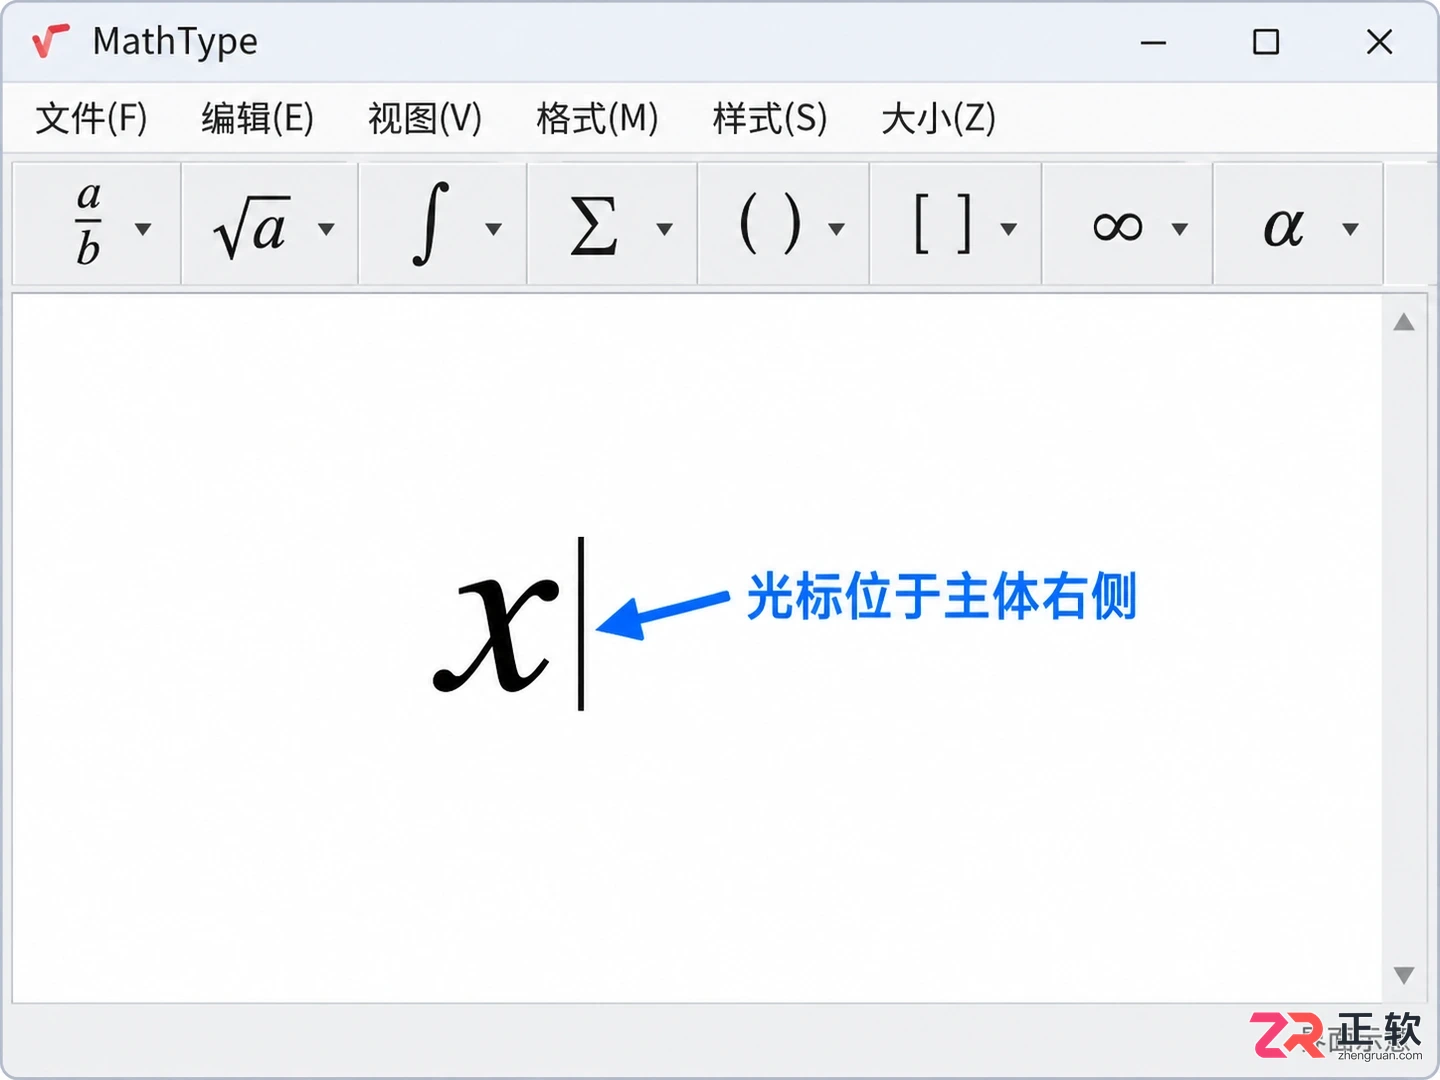Viewport: 1440px width, 1080px height.
Task: Insert a square root template
Action: pos(251,227)
